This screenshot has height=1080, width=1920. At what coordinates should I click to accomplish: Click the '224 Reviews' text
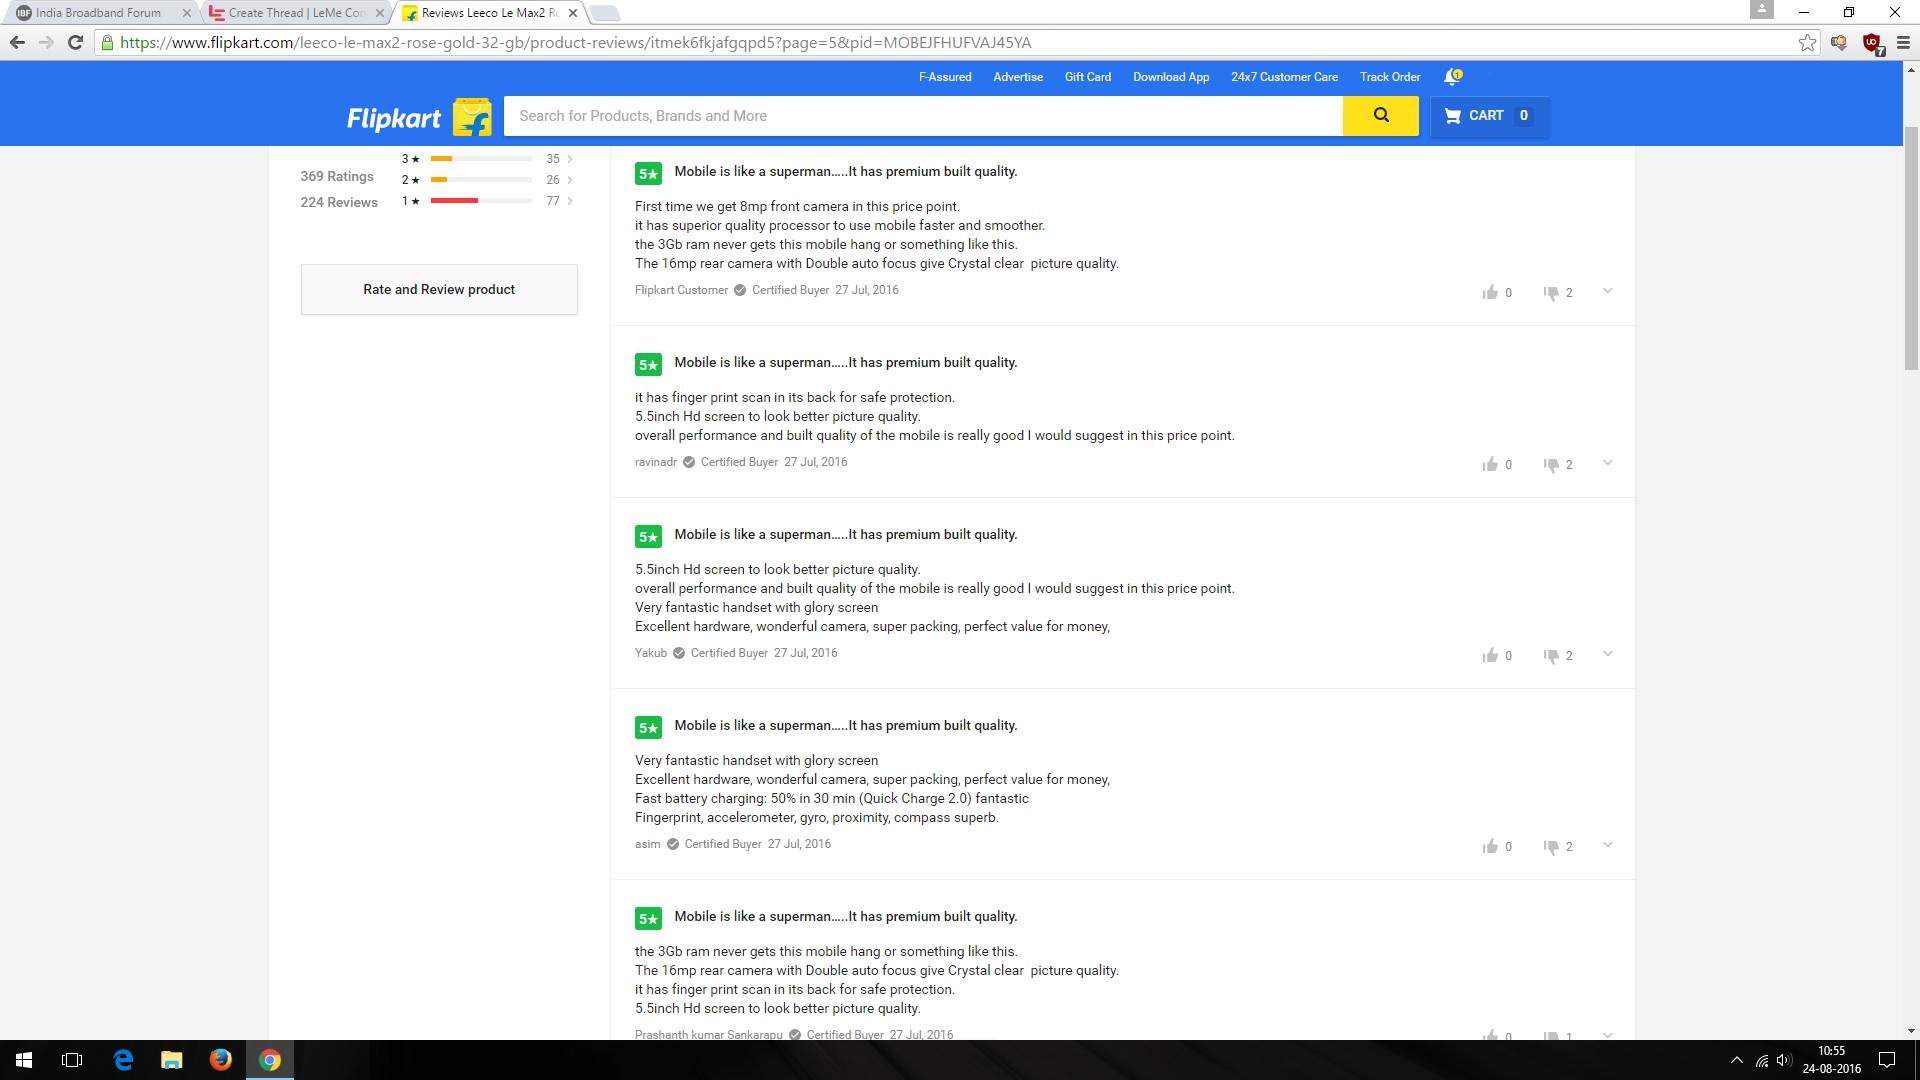(339, 203)
